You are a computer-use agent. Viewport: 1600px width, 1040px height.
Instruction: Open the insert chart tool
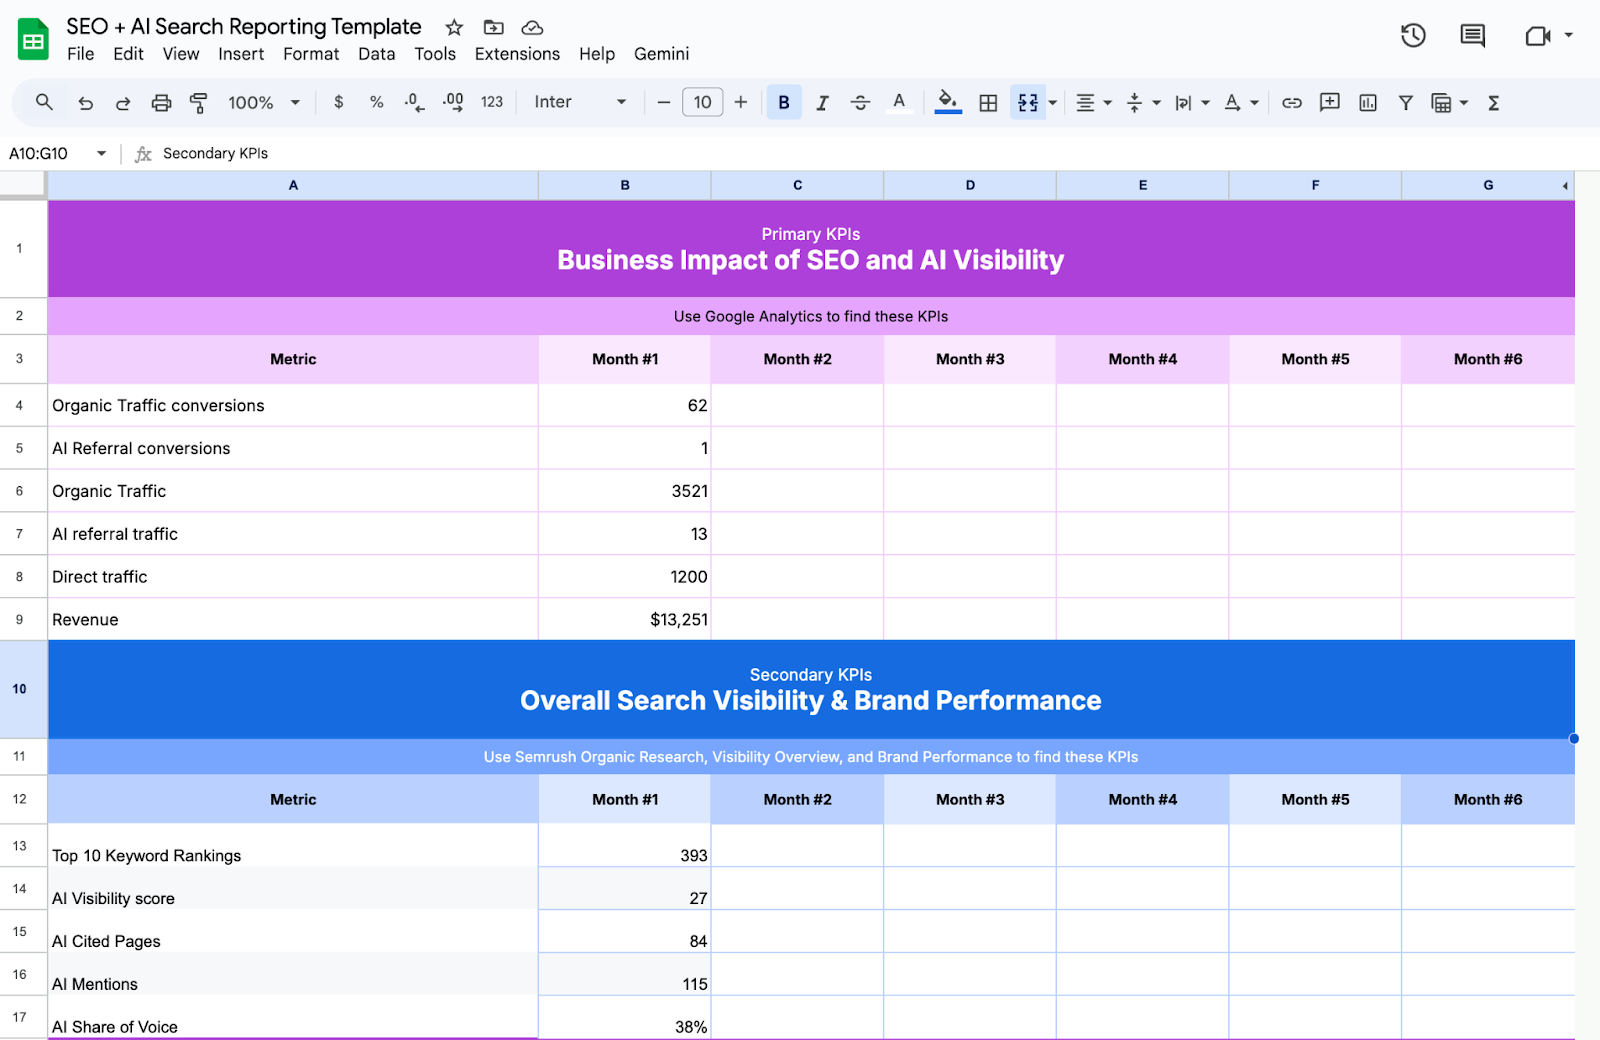[1368, 102]
